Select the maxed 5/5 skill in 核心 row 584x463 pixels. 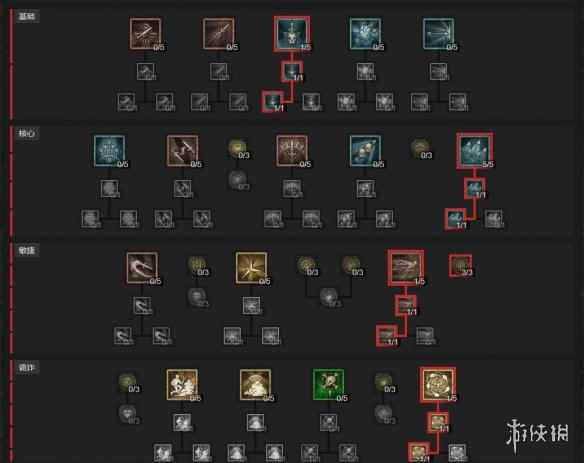tap(475, 150)
